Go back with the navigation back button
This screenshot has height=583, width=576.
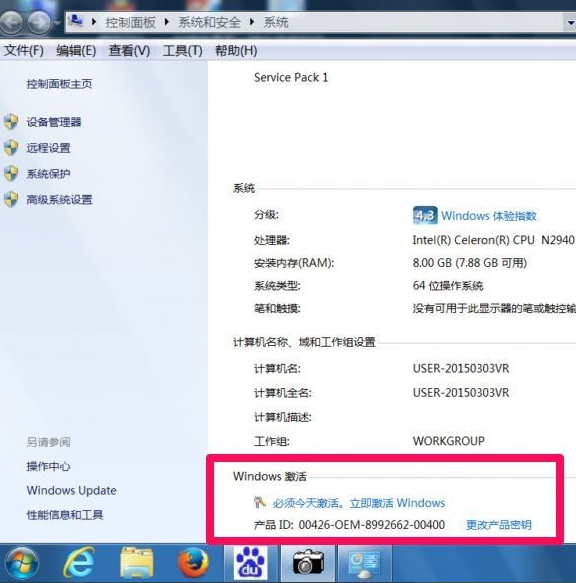coord(12,22)
